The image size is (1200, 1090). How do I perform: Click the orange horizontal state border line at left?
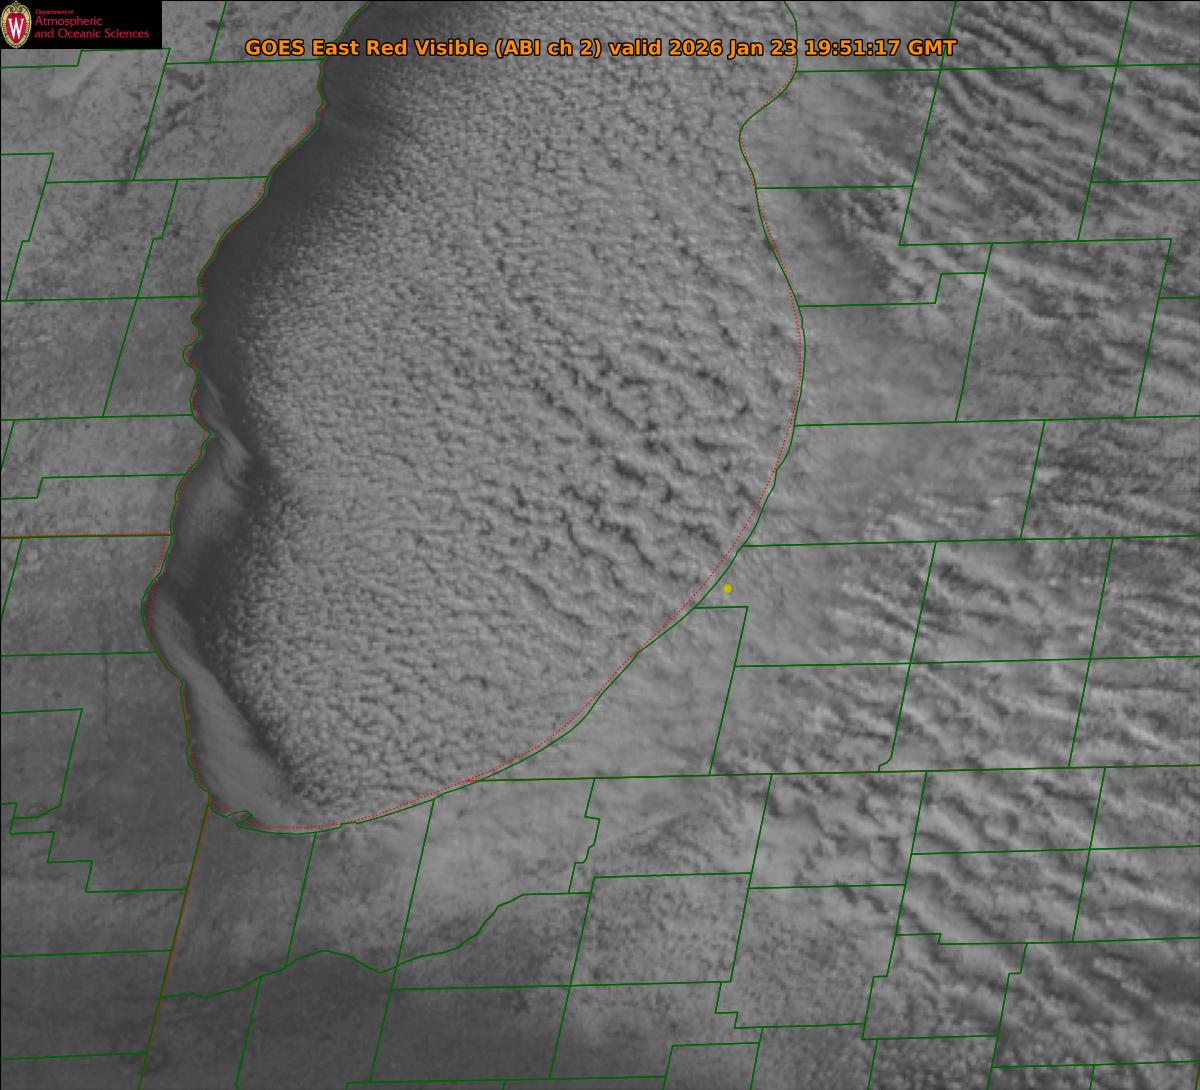point(80,536)
